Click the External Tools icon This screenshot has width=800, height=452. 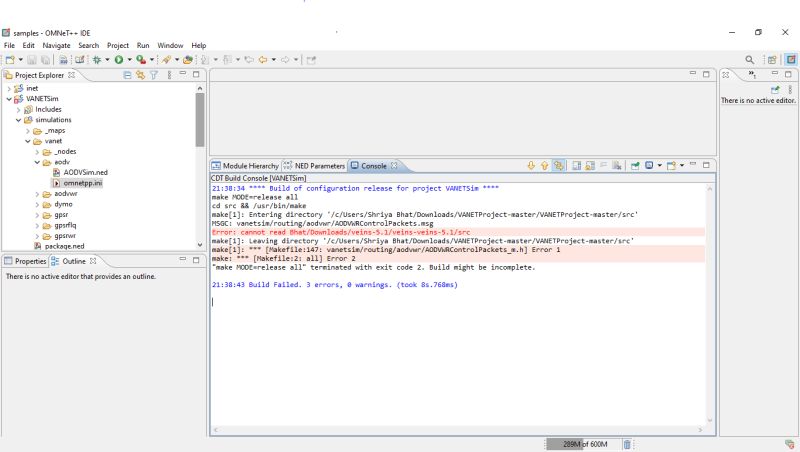tap(166, 60)
